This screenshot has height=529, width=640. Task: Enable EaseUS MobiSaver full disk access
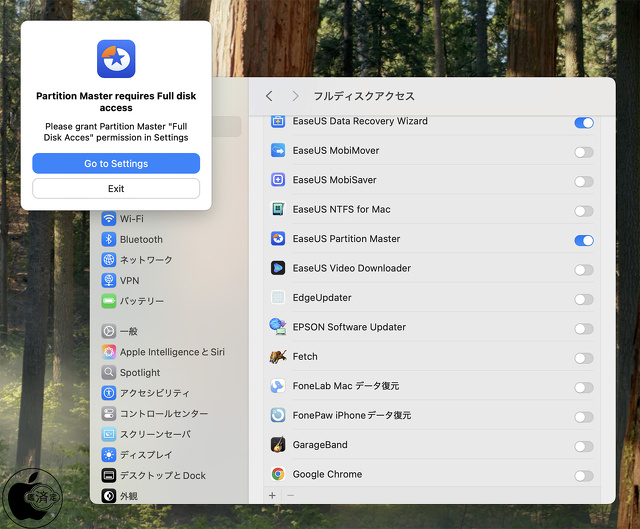tap(584, 182)
